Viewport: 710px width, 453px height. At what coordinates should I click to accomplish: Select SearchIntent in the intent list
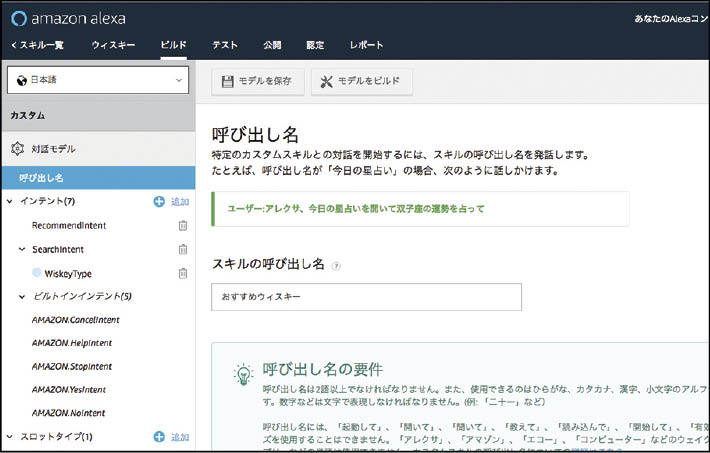[x=58, y=250]
